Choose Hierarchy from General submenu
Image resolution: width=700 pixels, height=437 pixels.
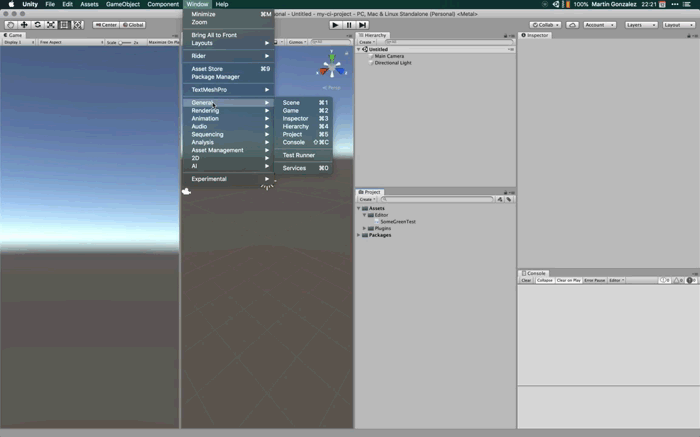(304, 127)
